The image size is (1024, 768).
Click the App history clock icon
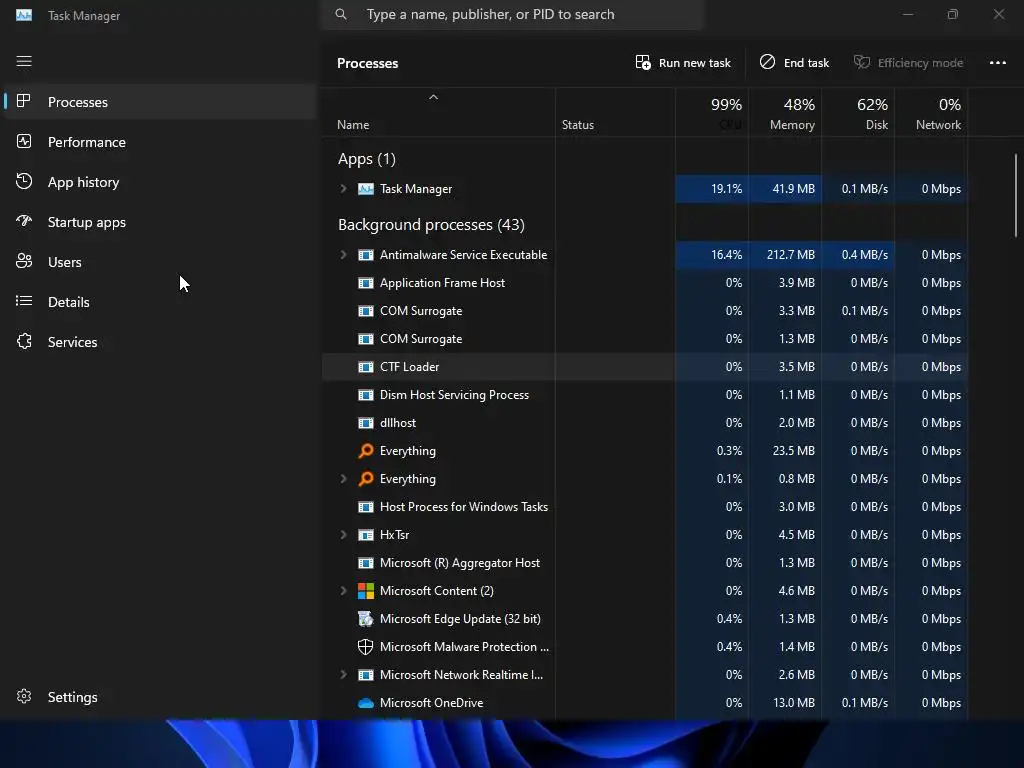tap(24, 182)
